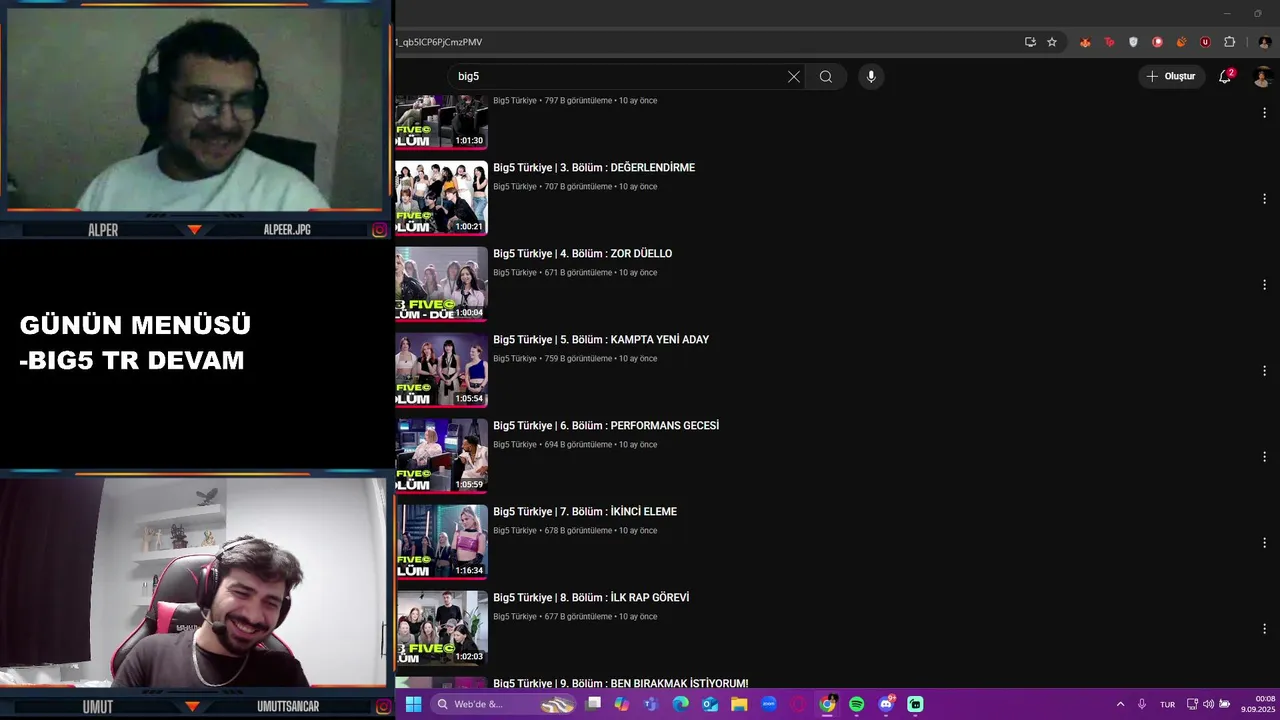Open YouTube notifications bell
Image resolution: width=1280 pixels, height=720 pixels.
coord(1225,76)
